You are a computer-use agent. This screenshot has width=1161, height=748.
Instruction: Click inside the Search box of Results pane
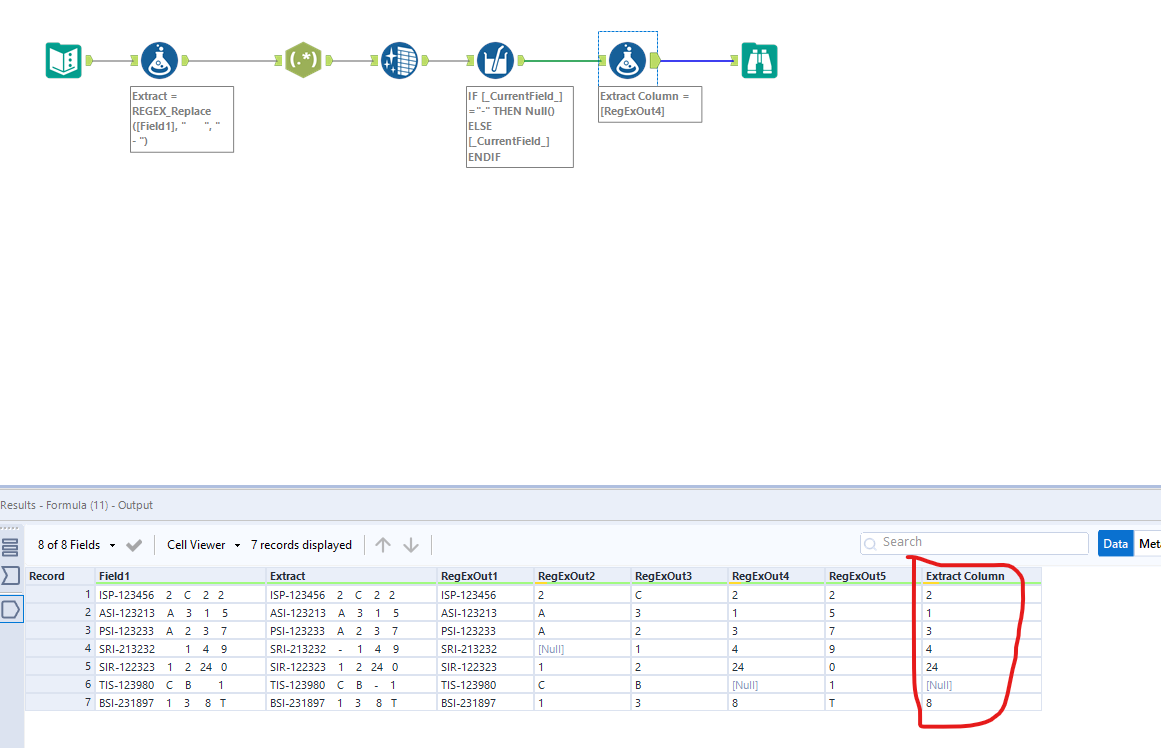pos(975,542)
